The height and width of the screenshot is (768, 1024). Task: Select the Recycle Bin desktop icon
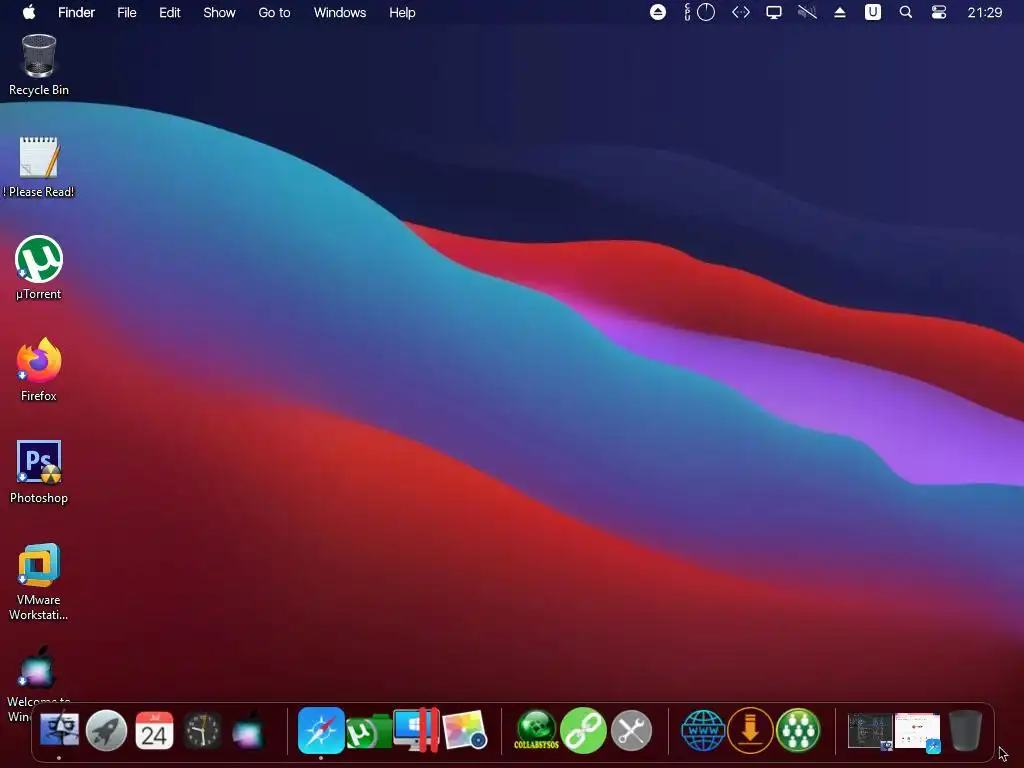(x=39, y=65)
